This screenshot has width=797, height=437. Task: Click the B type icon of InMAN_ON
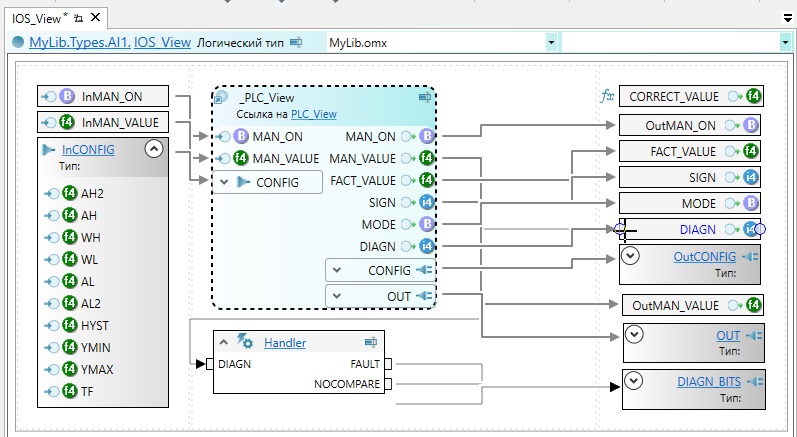coord(67,97)
